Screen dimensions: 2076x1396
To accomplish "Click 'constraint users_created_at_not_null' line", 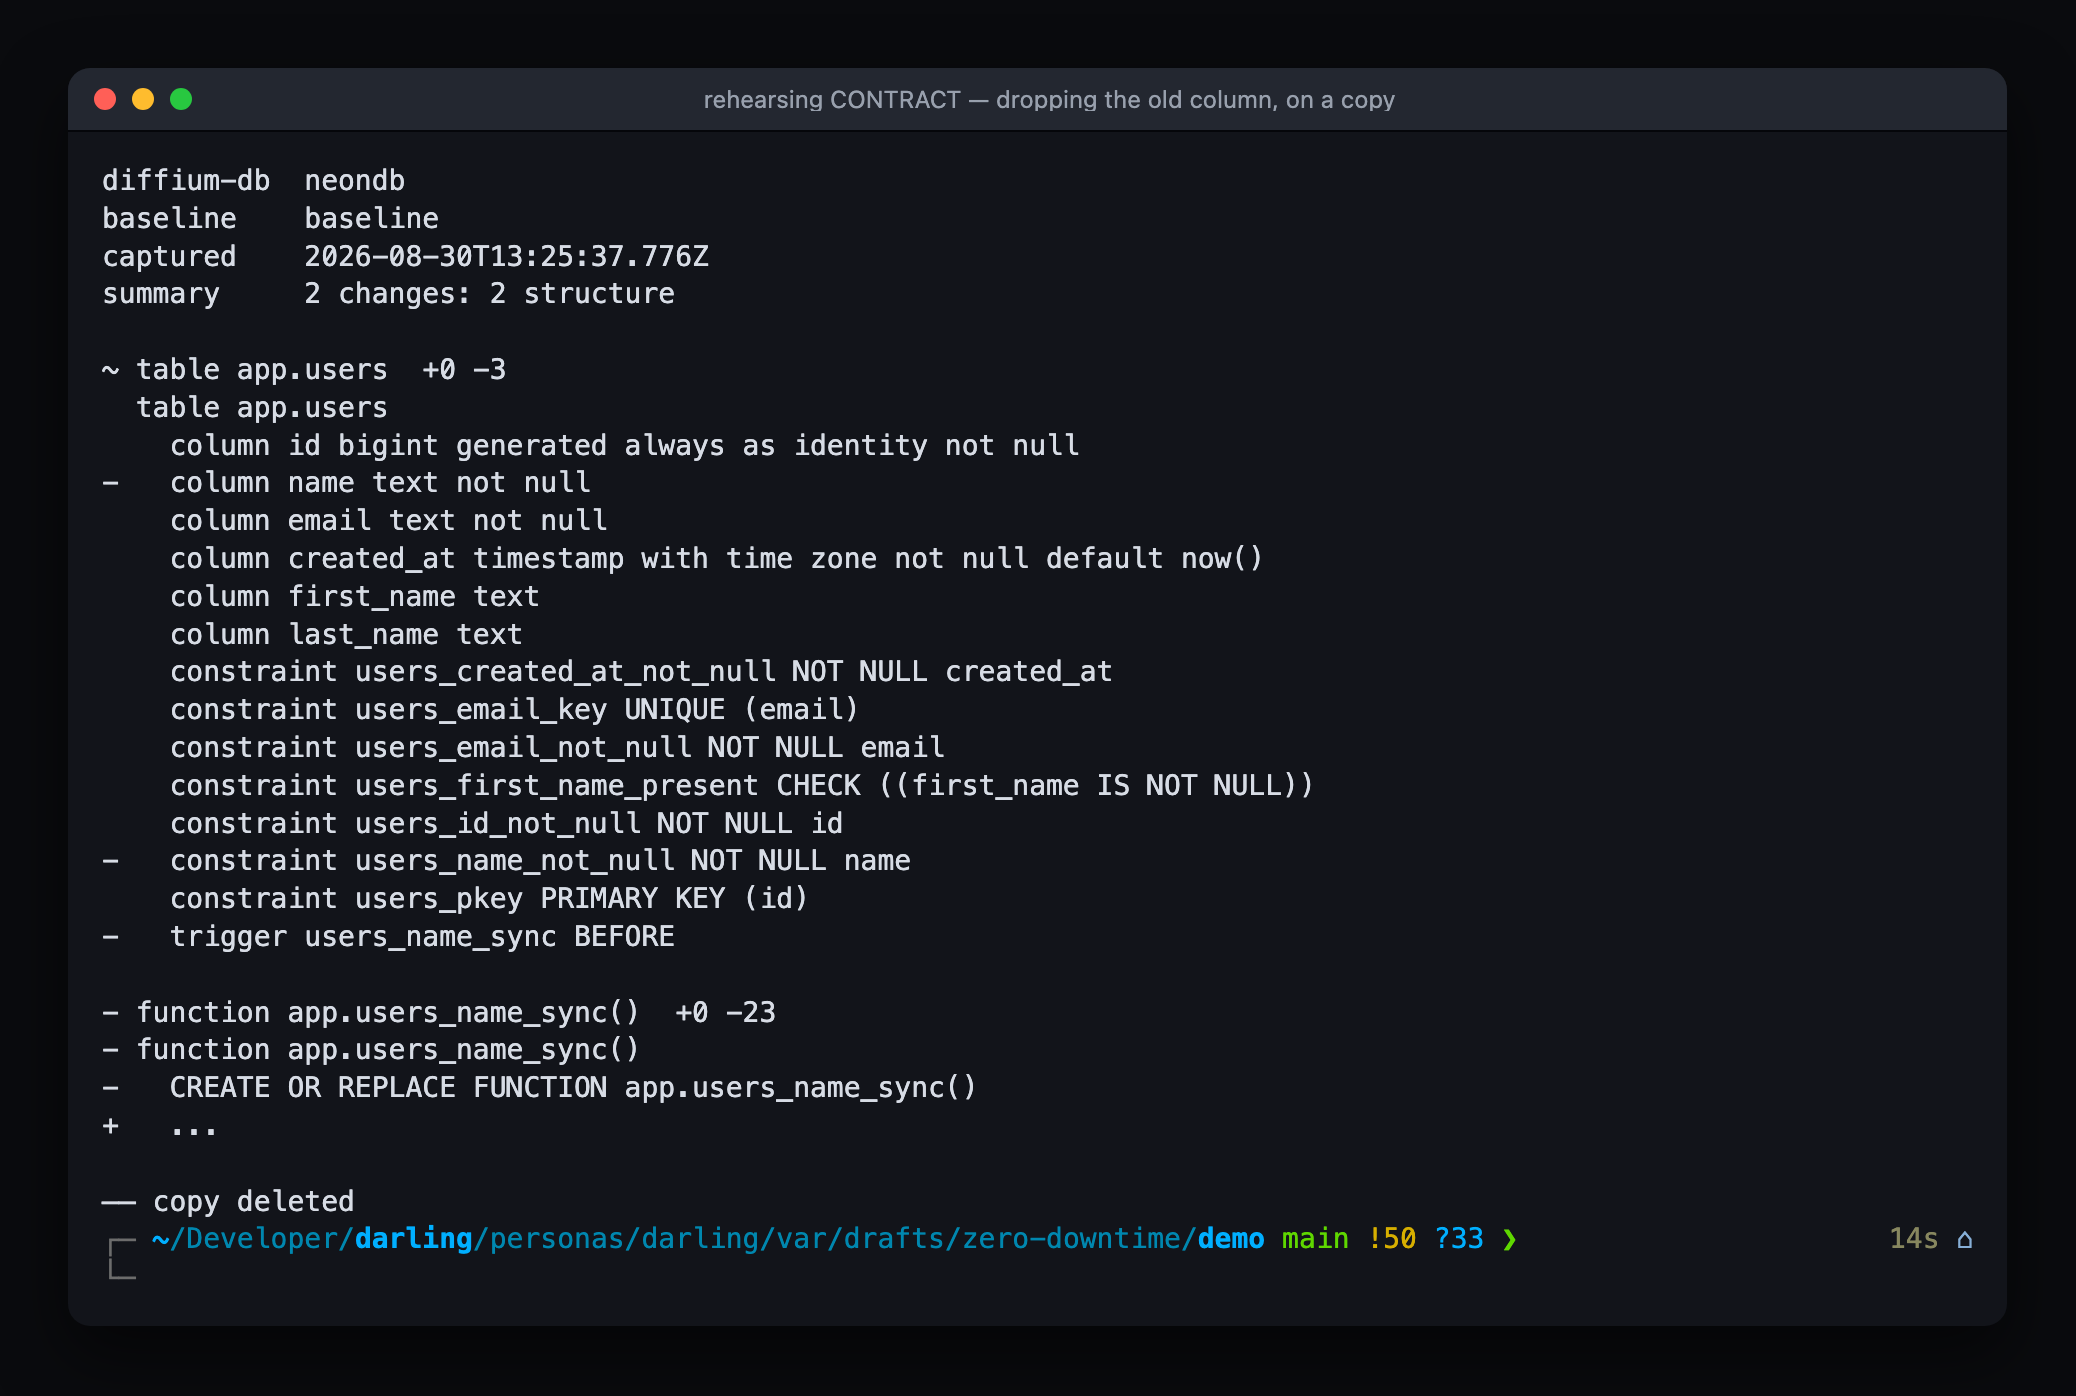I will tap(641, 672).
